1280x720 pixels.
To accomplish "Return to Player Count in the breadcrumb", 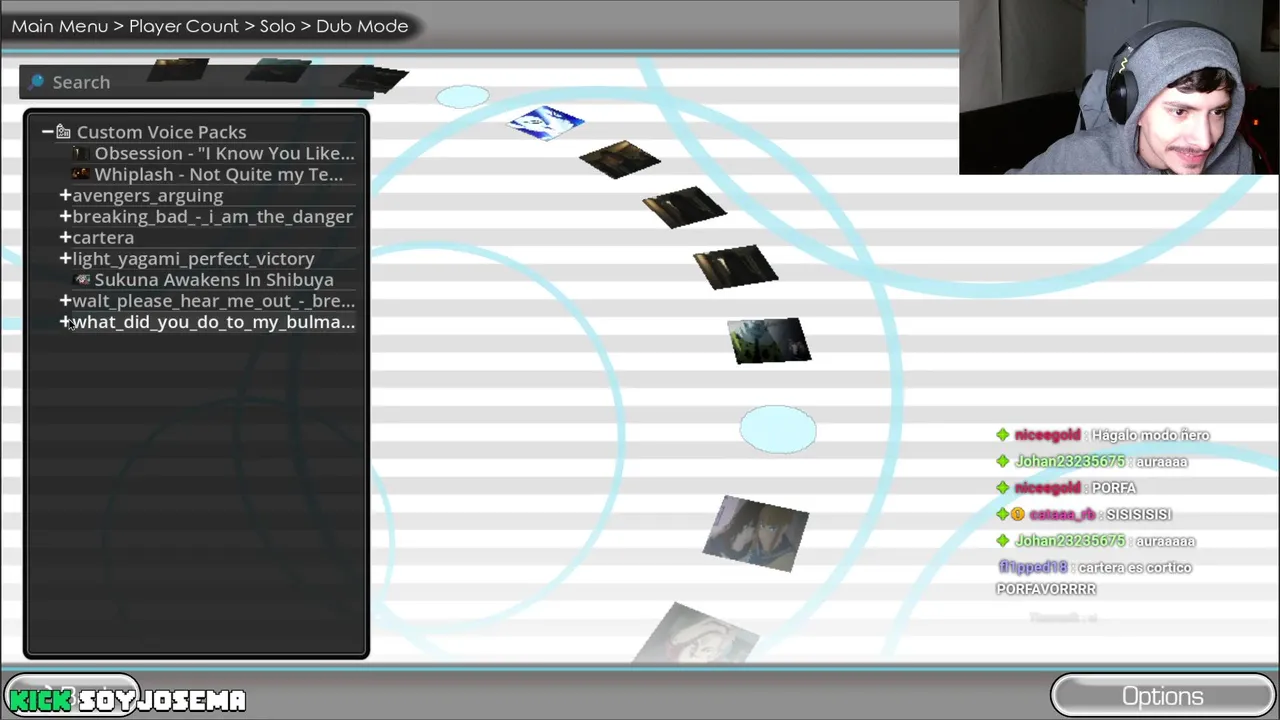I will point(184,26).
